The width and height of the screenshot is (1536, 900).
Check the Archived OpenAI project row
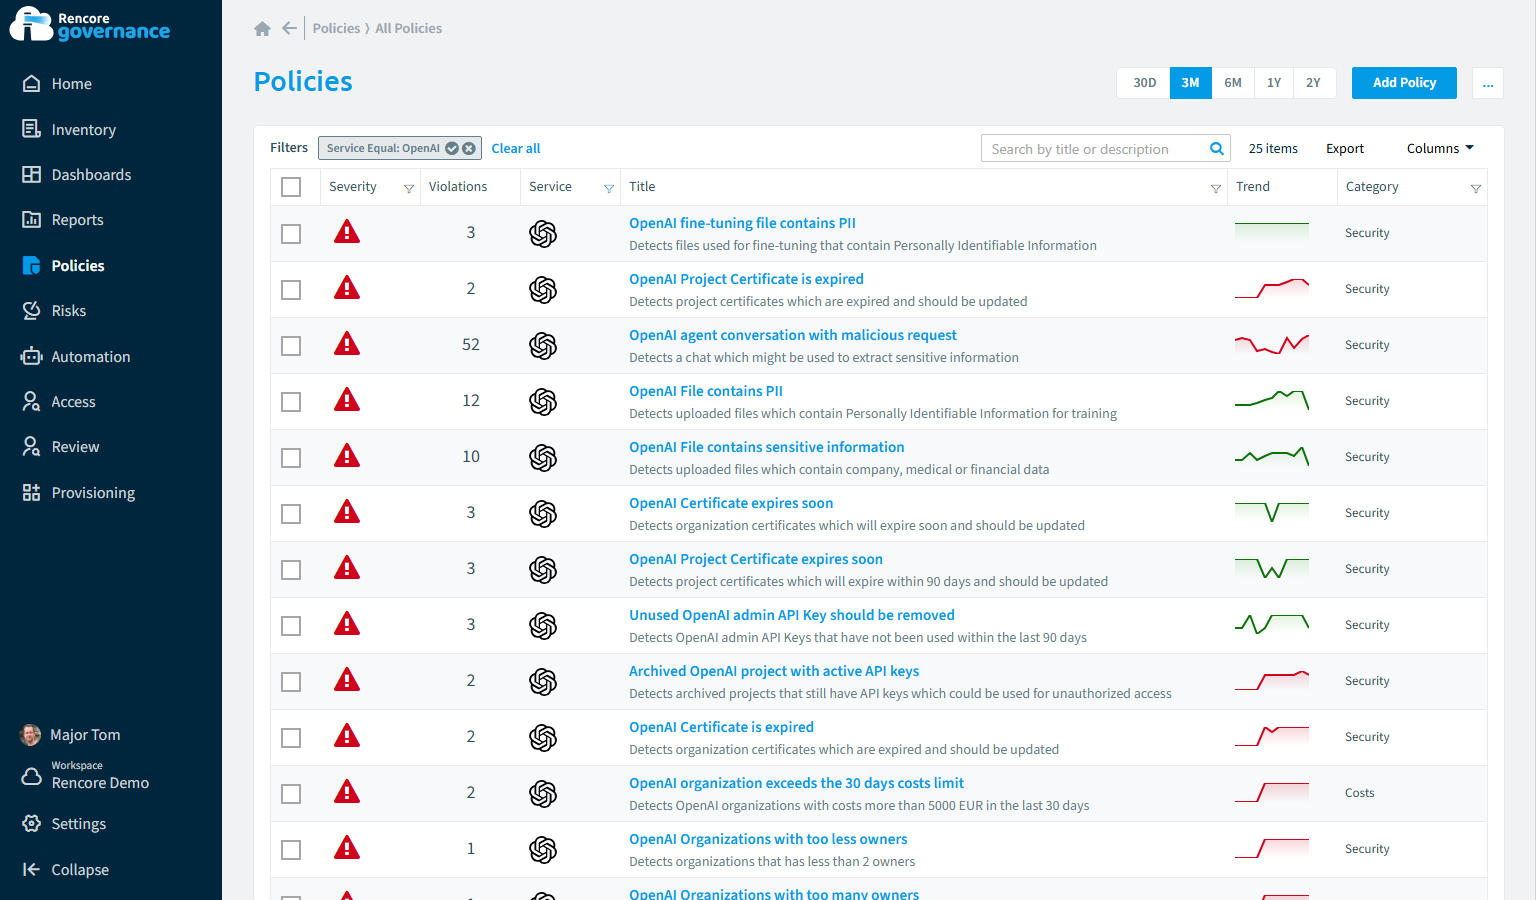pos(291,682)
